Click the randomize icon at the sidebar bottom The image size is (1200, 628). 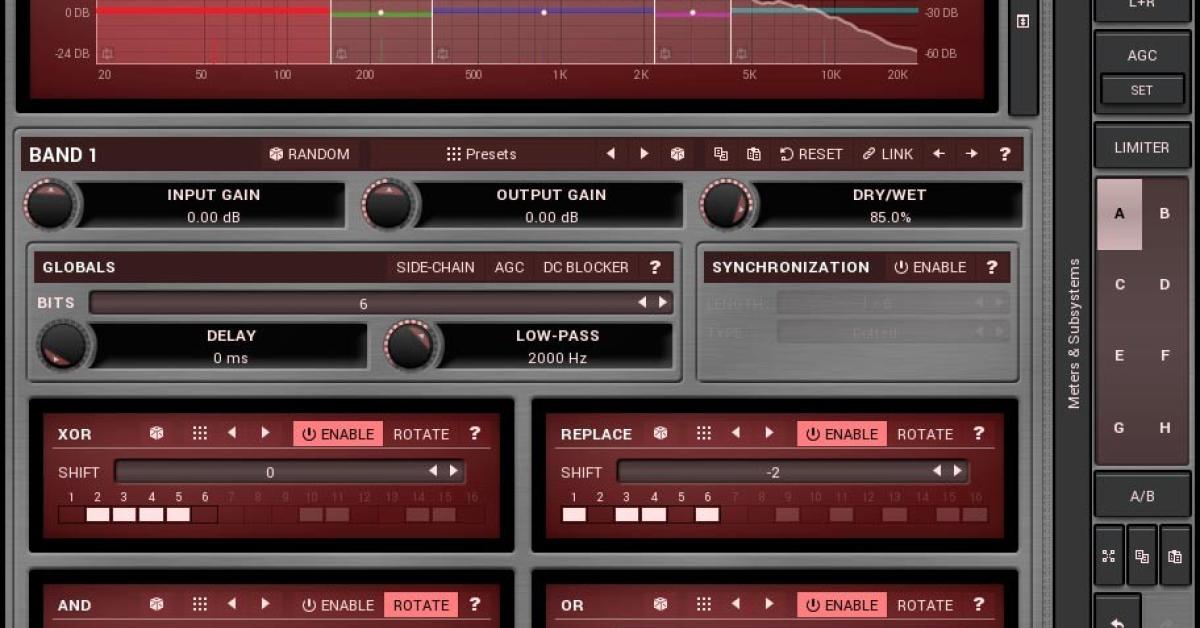pyautogui.click(x=1108, y=557)
